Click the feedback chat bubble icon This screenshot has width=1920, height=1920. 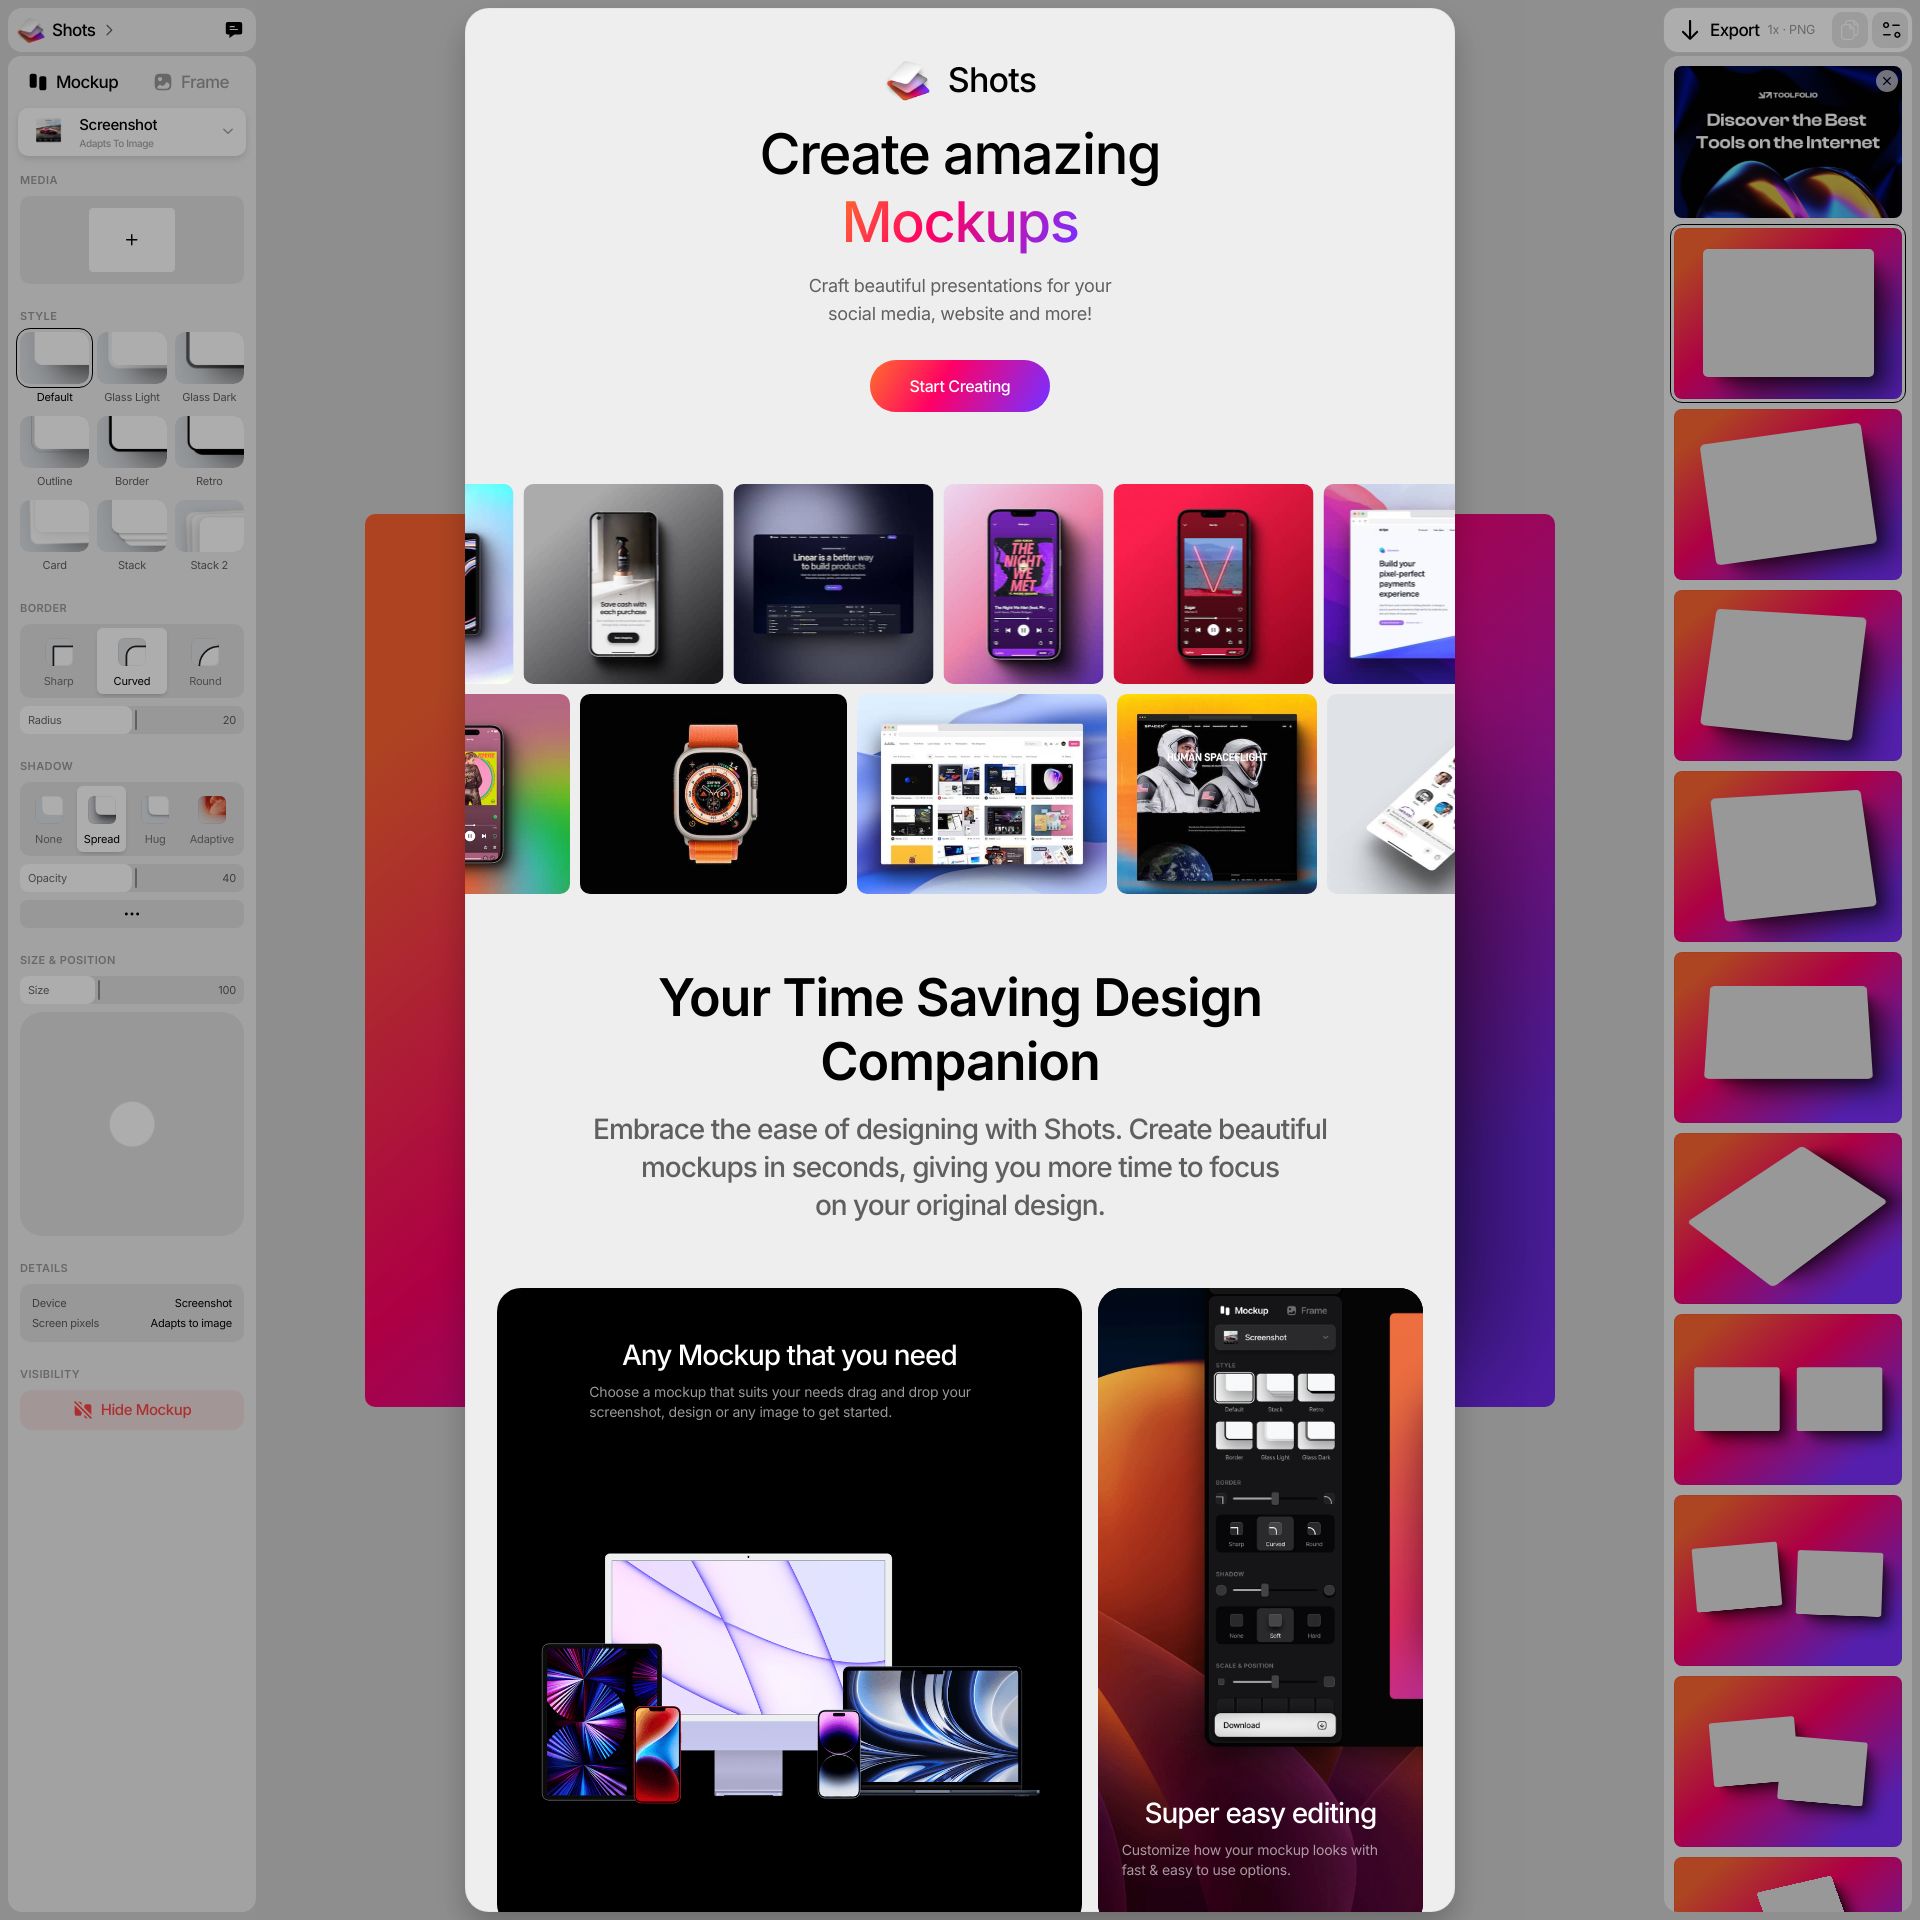(x=234, y=30)
